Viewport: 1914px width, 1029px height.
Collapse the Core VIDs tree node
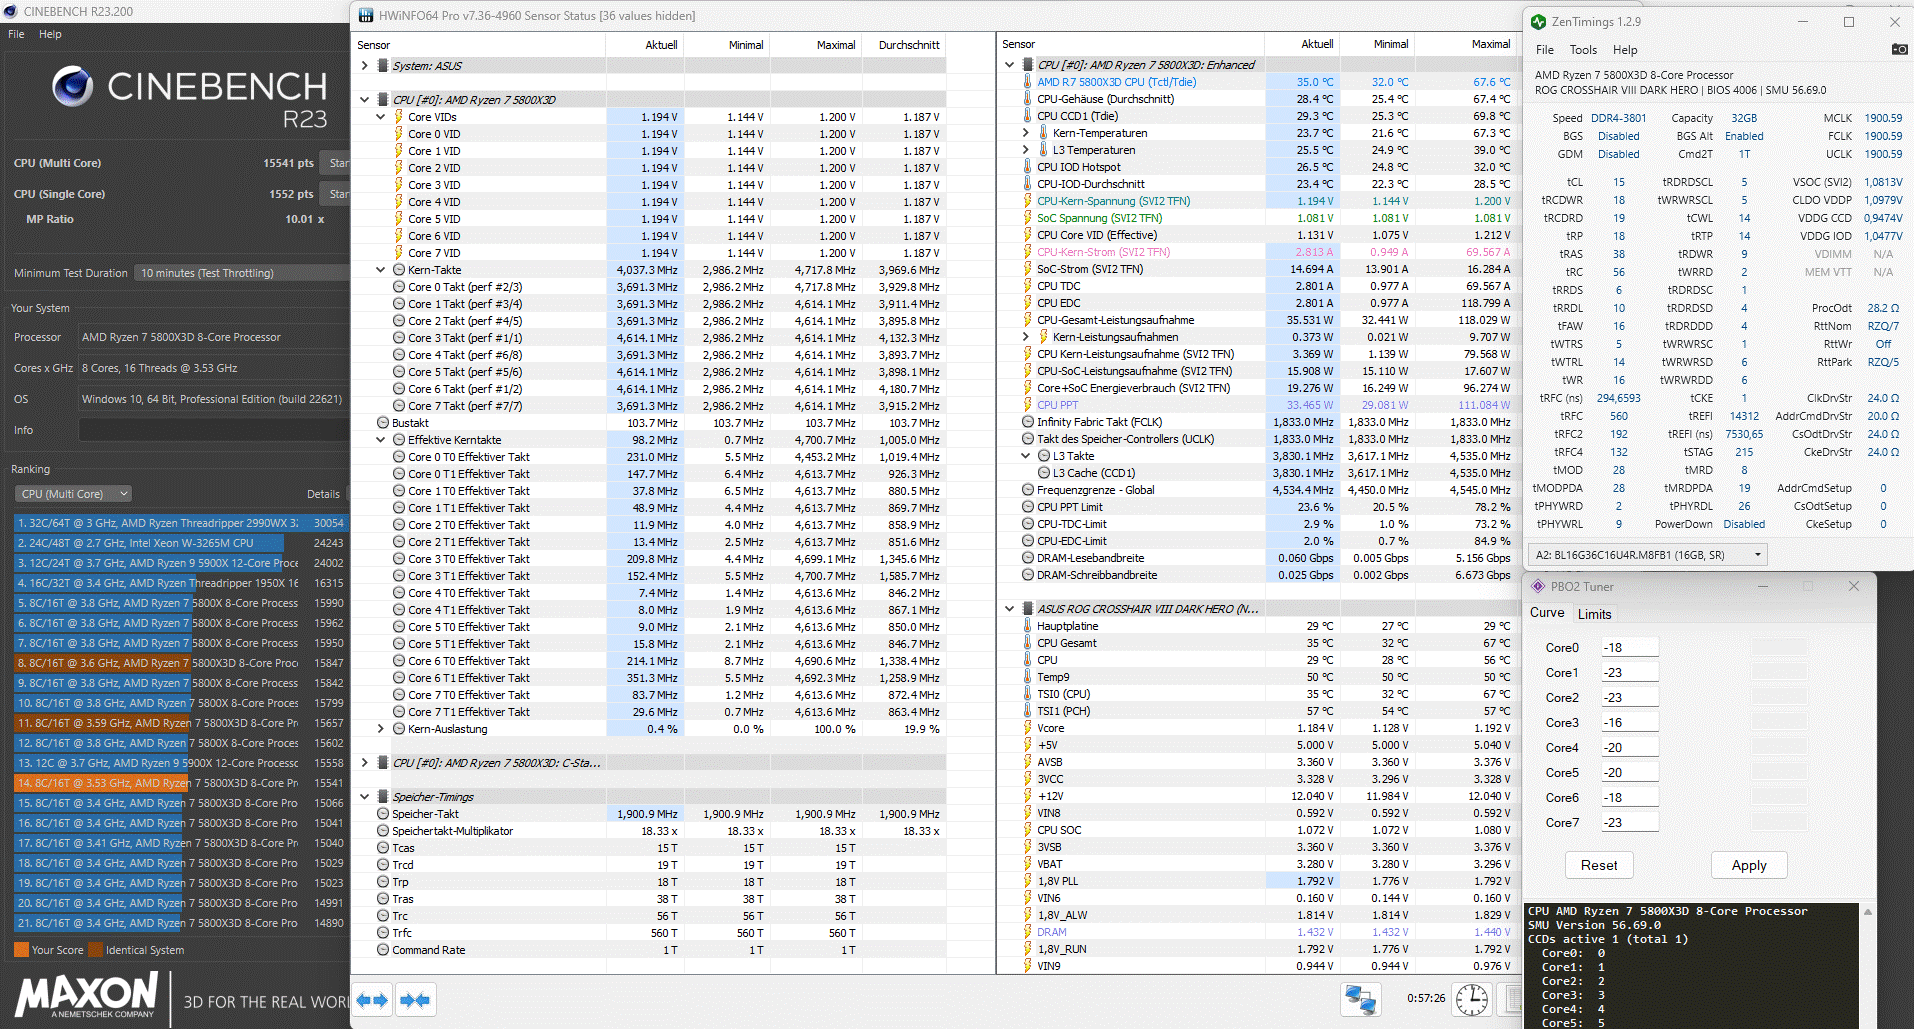click(x=381, y=117)
